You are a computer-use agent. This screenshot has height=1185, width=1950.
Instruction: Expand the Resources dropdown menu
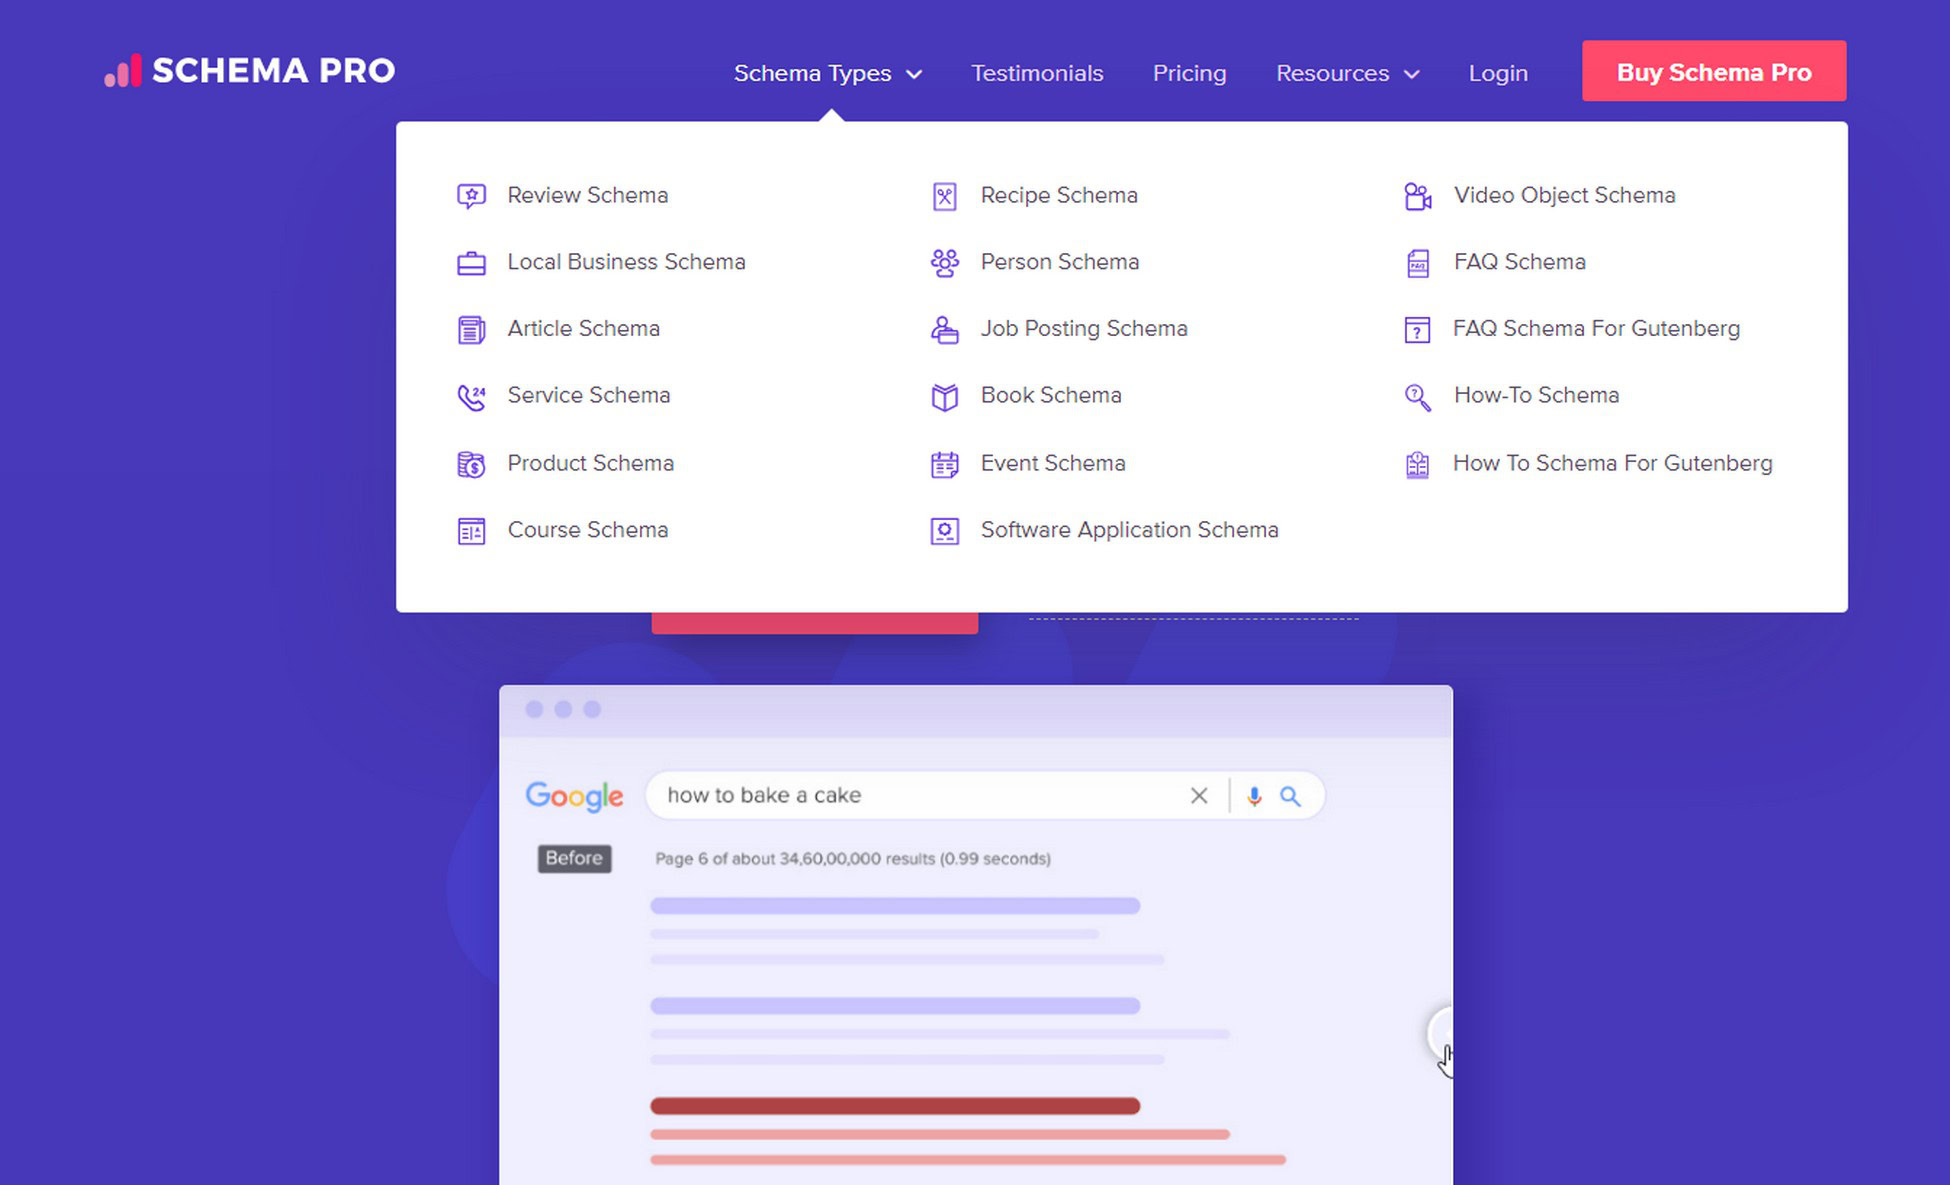(1346, 72)
